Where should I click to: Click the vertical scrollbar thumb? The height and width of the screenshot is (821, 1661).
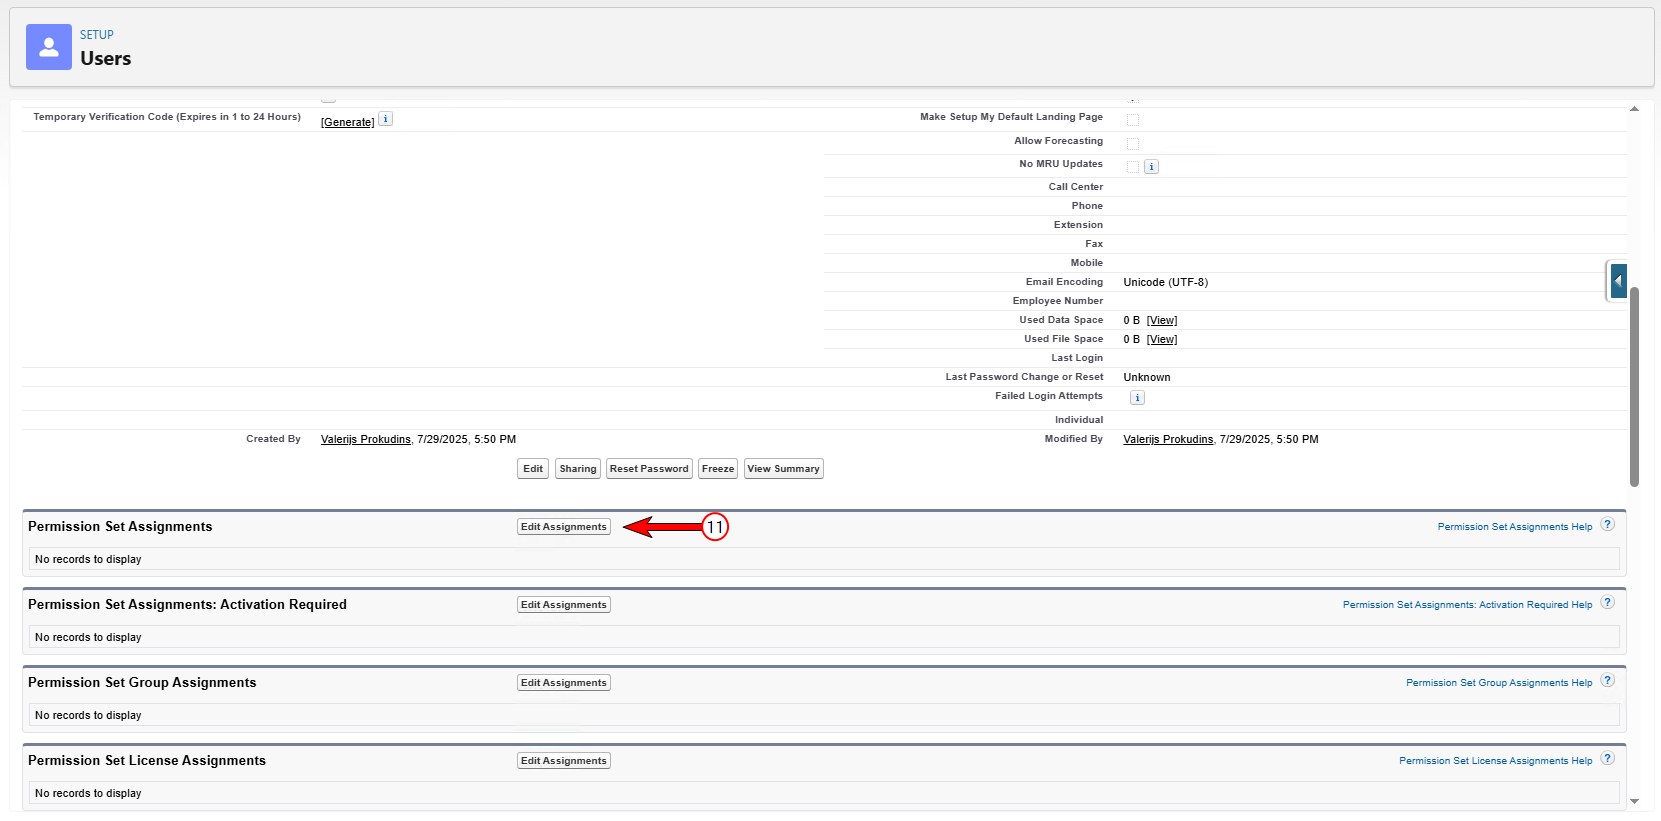click(x=1634, y=386)
